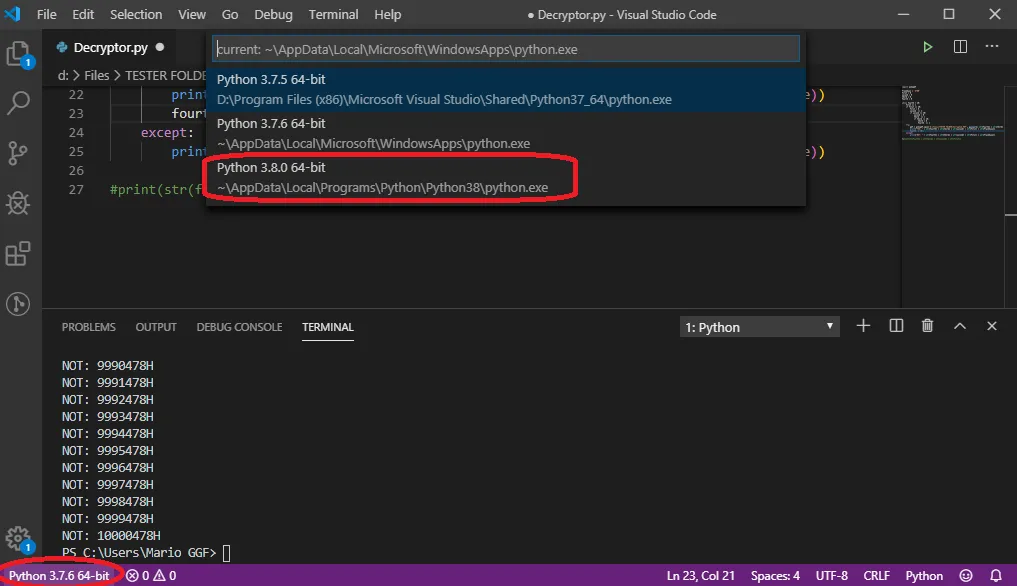Choose Python 3.7.5 64-bit interpreter
1017x586 pixels.
coord(506,90)
